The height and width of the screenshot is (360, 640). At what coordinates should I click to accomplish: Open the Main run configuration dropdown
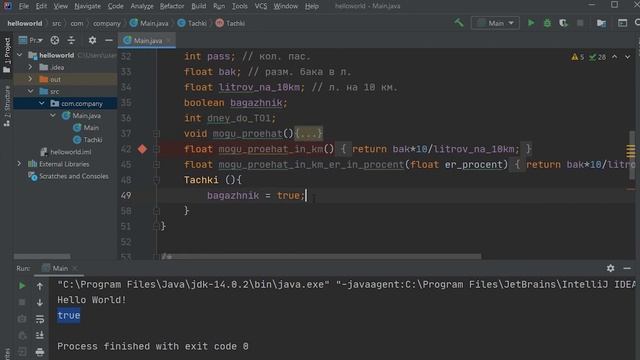point(495,23)
